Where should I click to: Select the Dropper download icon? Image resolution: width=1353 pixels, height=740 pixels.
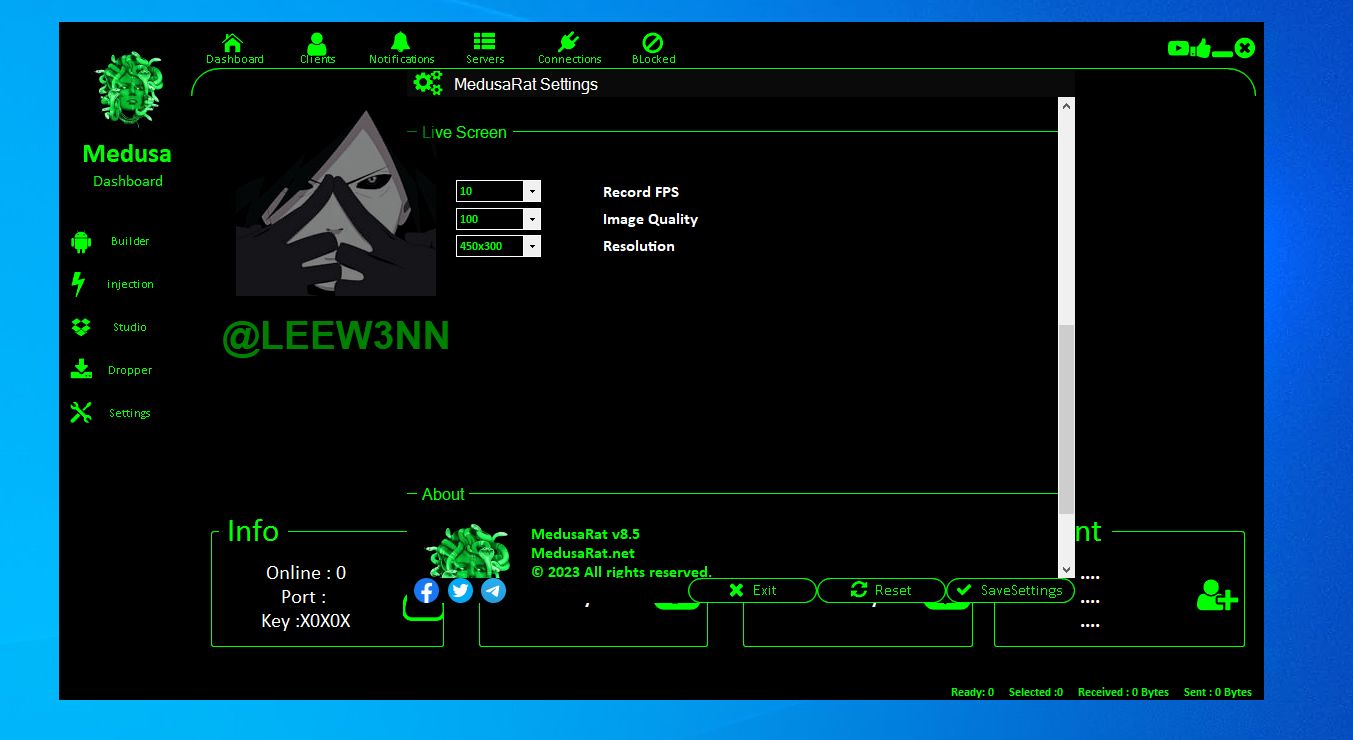click(81, 370)
